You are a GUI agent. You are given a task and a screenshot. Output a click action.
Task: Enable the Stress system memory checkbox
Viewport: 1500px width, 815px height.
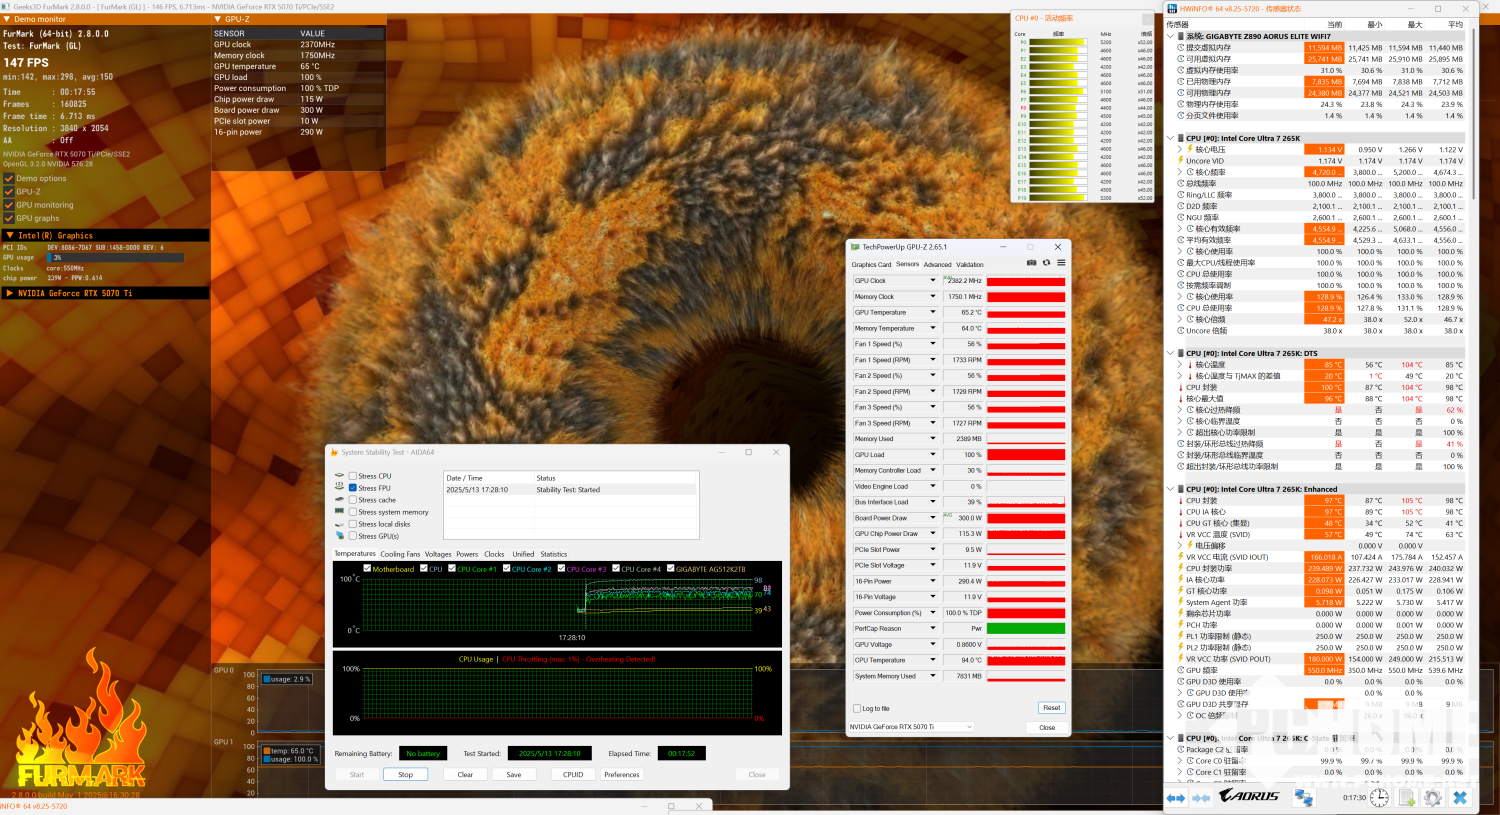pos(353,512)
